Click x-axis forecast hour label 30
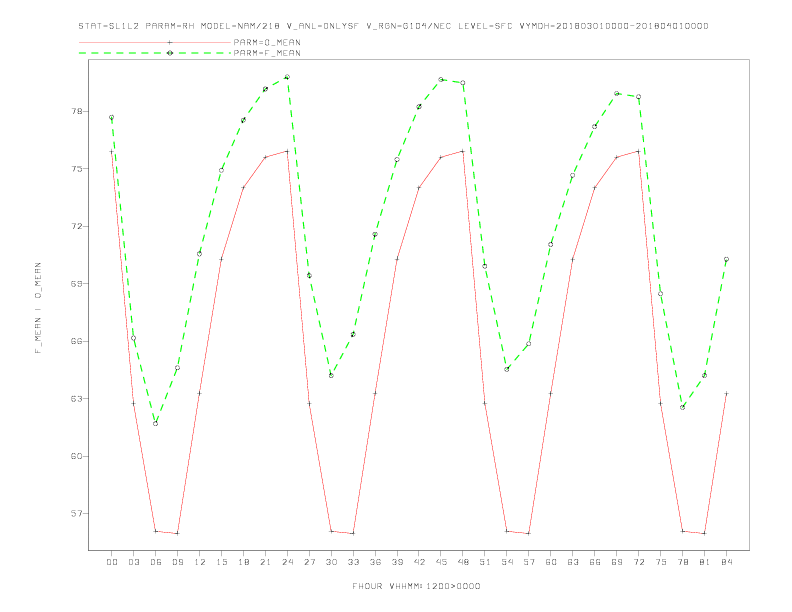792x612 pixels. [x=331, y=562]
